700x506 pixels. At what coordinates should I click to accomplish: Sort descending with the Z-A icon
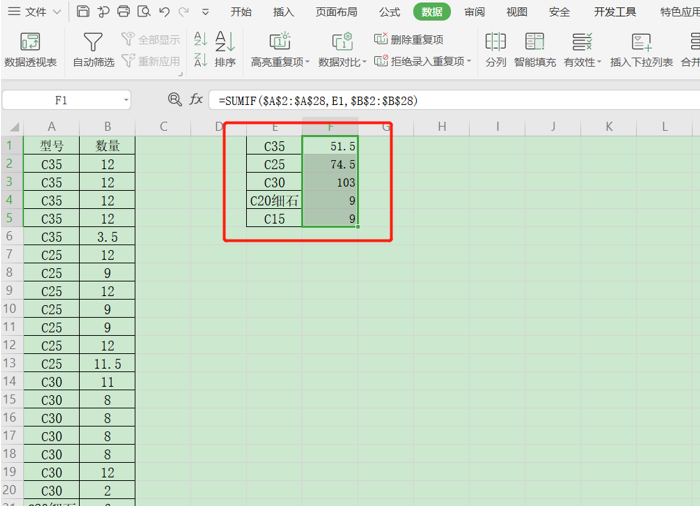tap(200, 60)
